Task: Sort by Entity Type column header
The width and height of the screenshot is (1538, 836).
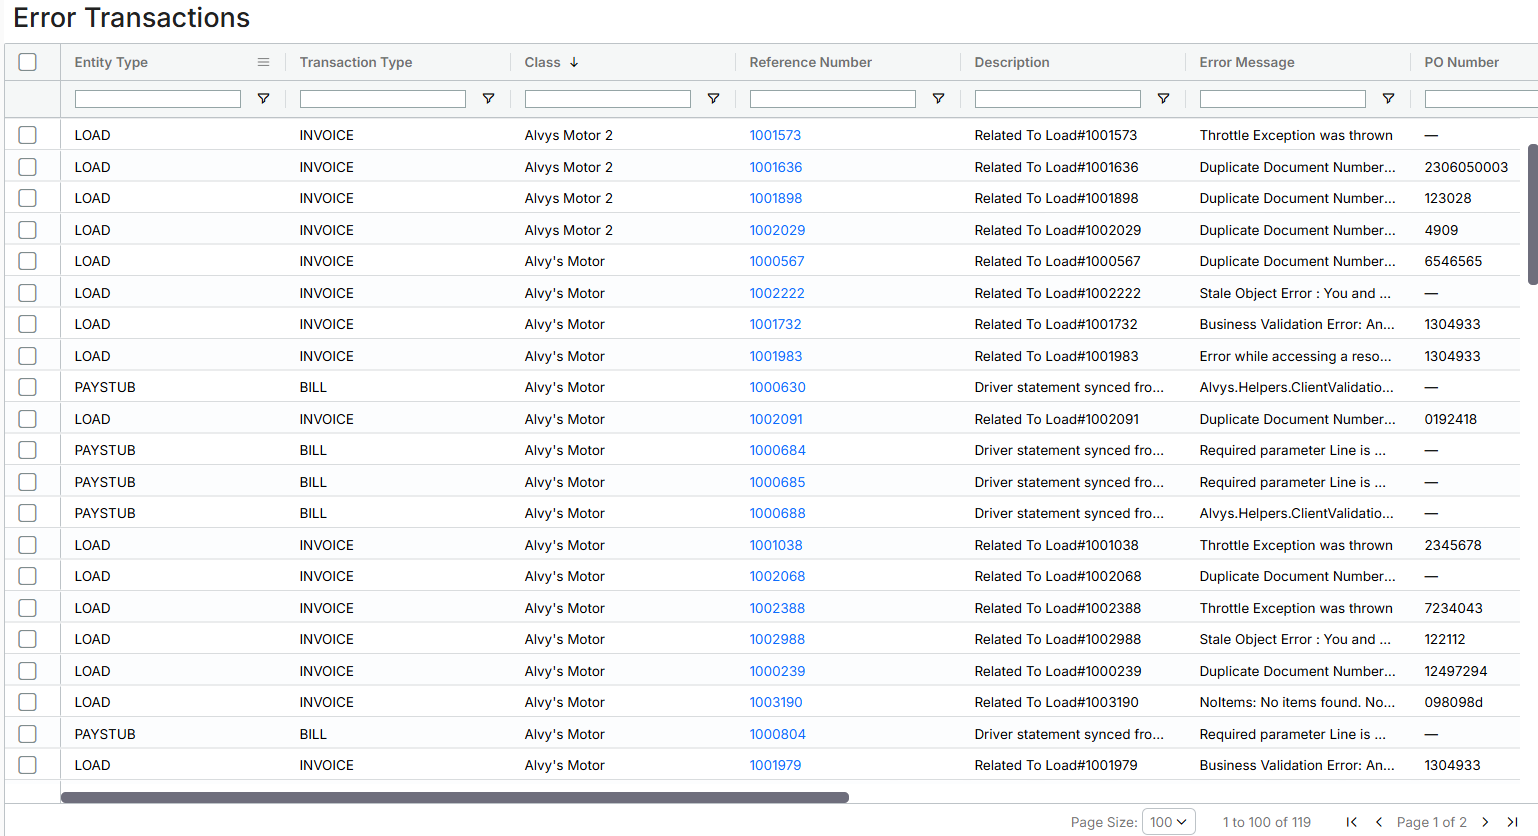Action: click(x=111, y=62)
